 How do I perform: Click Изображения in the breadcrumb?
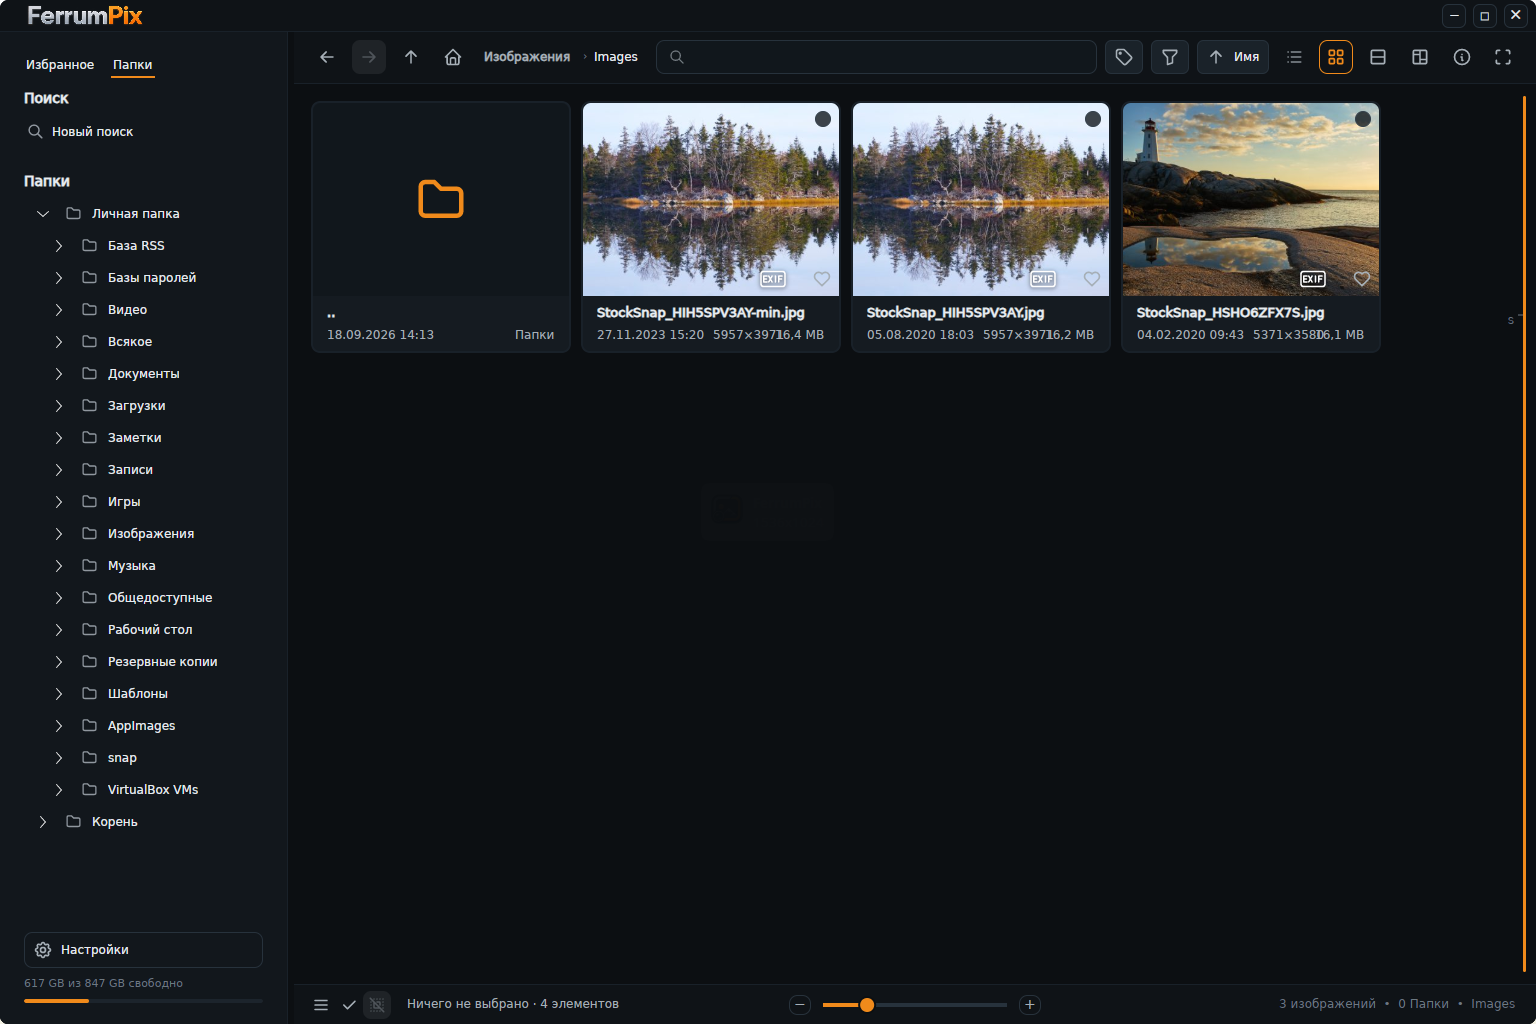click(527, 57)
